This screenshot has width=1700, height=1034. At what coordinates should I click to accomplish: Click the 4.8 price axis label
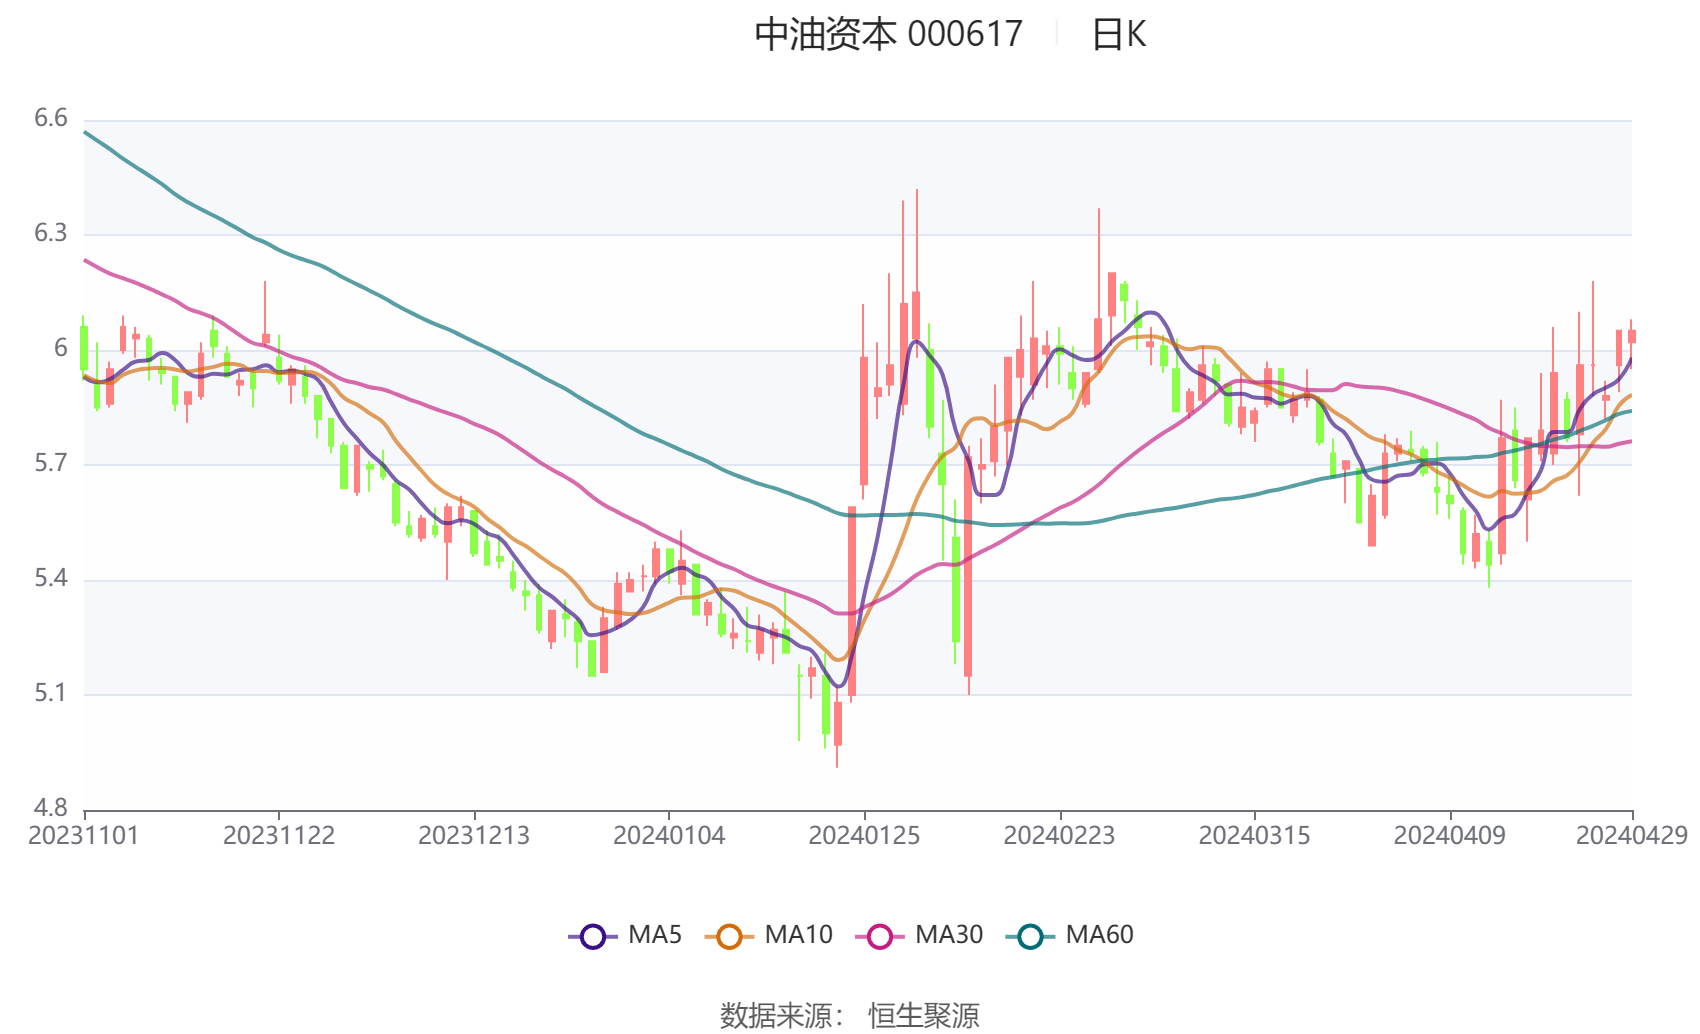pyautogui.click(x=51, y=808)
